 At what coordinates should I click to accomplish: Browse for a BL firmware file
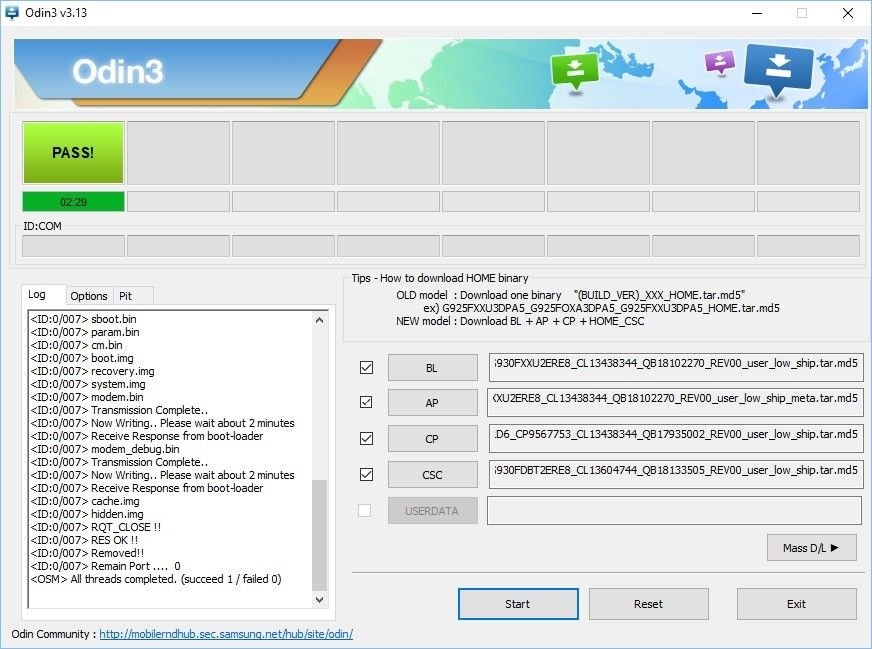pos(433,368)
